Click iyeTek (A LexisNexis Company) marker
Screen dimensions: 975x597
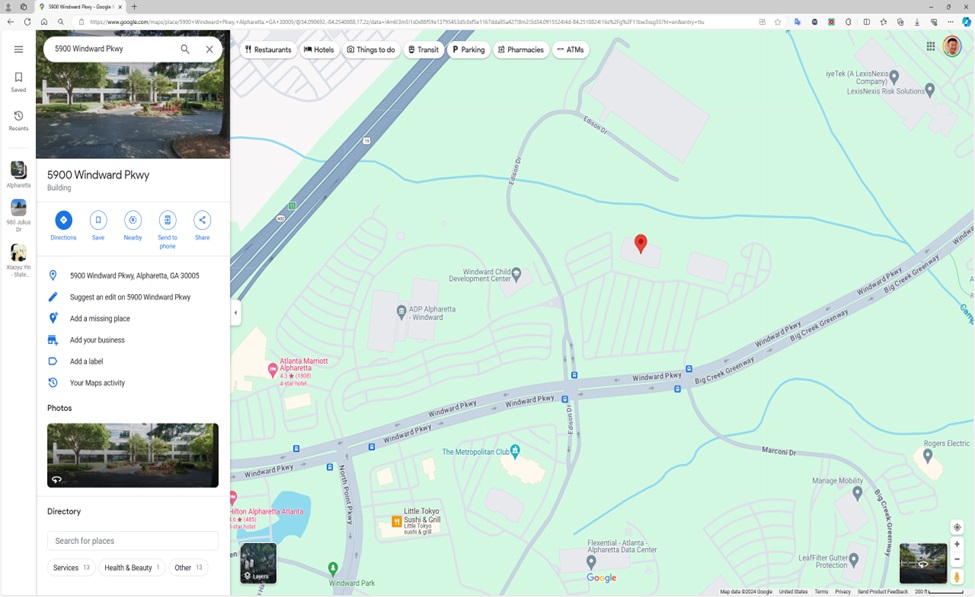(894, 77)
